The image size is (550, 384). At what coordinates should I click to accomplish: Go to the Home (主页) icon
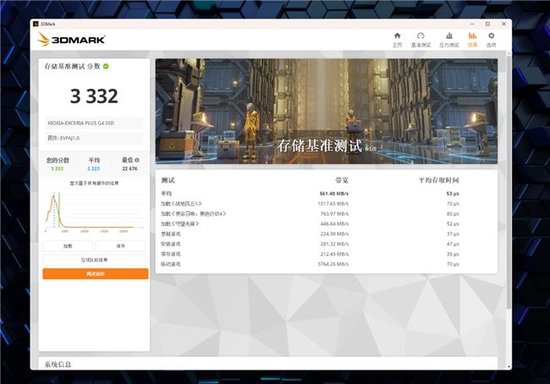(397, 40)
